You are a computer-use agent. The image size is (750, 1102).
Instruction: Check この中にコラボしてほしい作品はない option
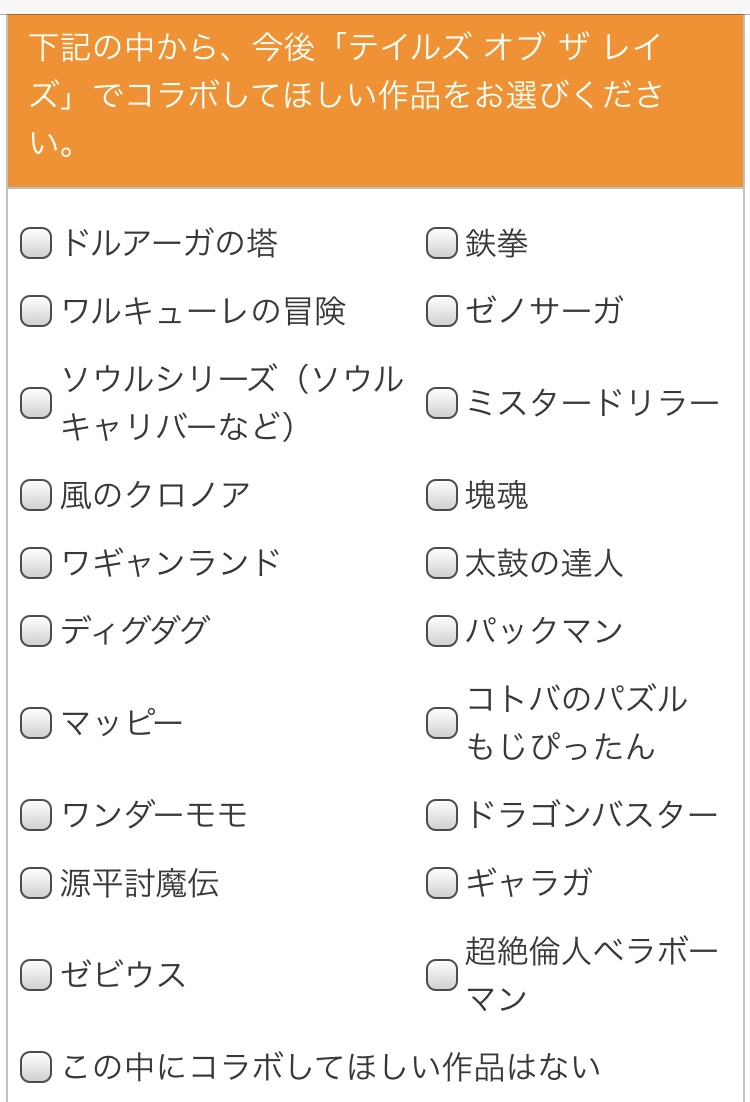point(36,1067)
